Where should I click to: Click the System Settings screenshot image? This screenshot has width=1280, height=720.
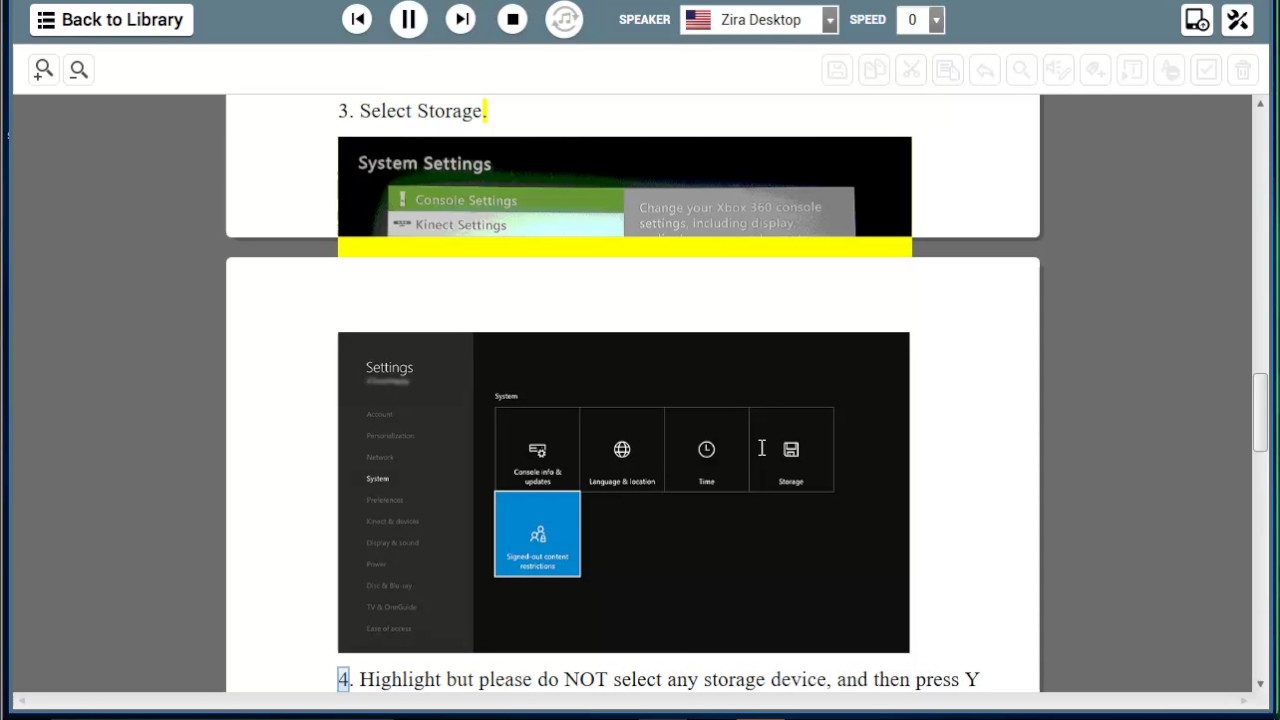tap(625, 186)
